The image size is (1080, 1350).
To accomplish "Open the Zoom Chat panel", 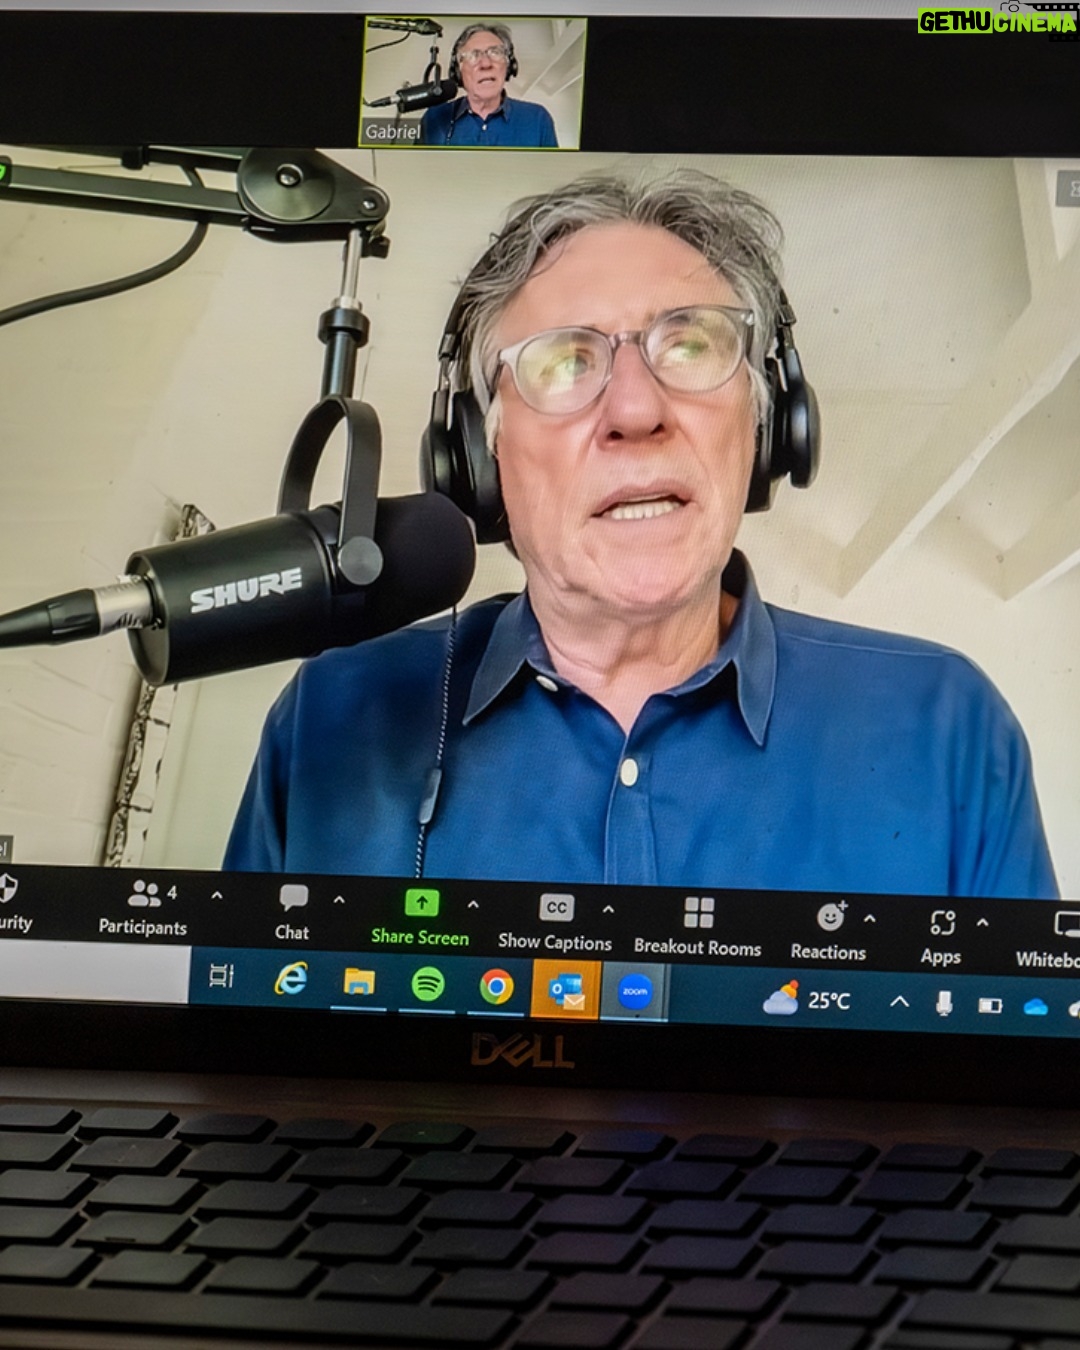I will pos(292,913).
